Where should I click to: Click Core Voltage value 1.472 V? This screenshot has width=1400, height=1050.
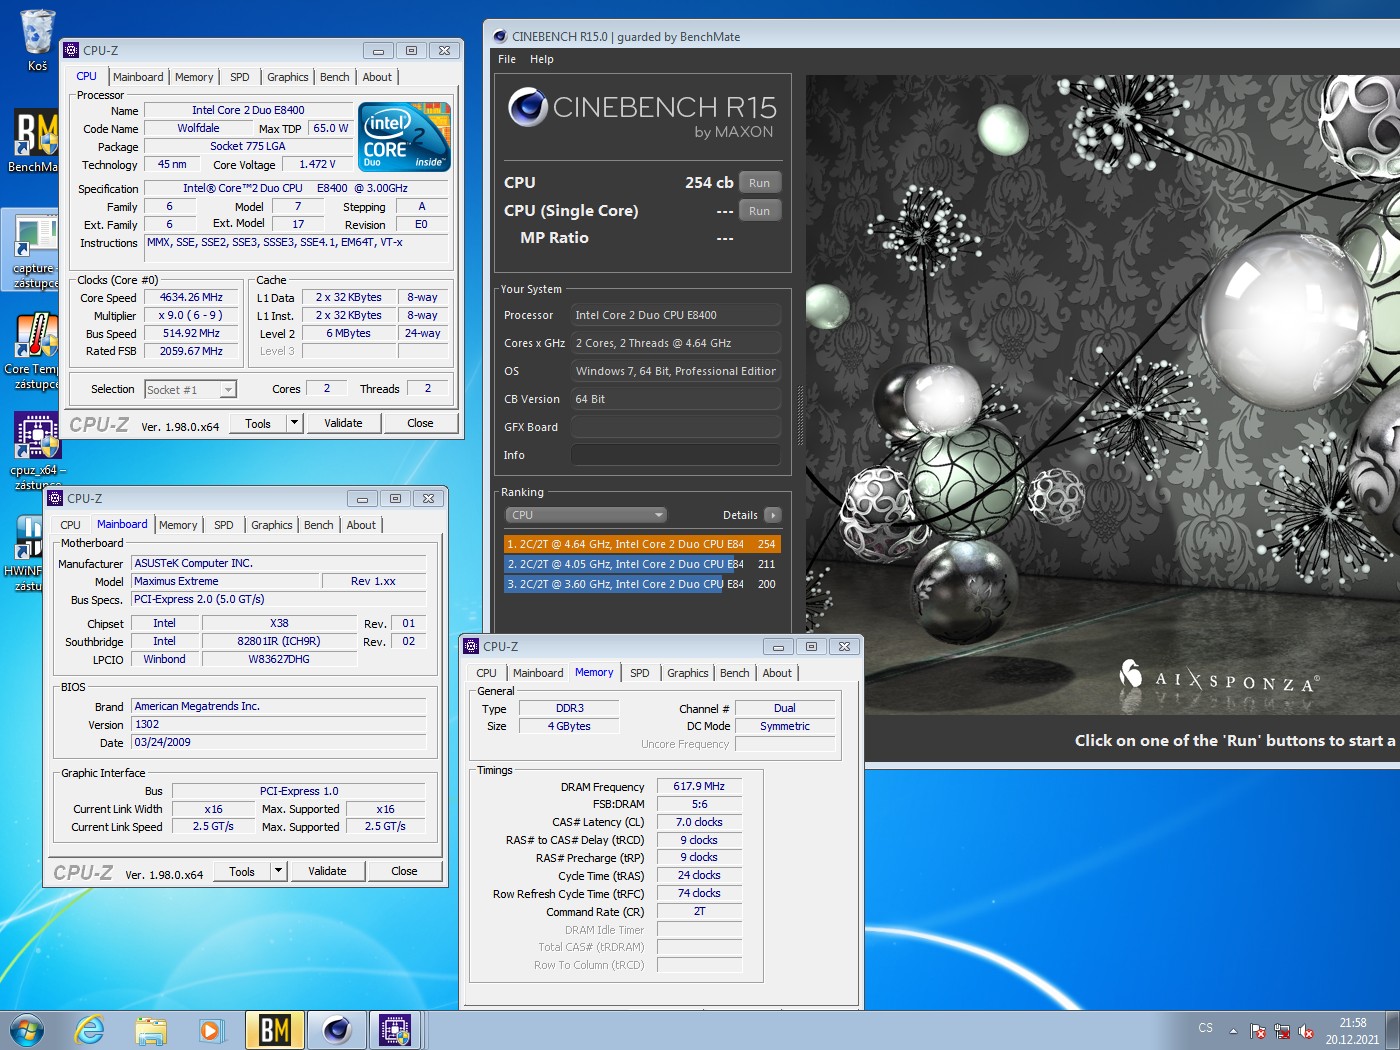pos(317,164)
